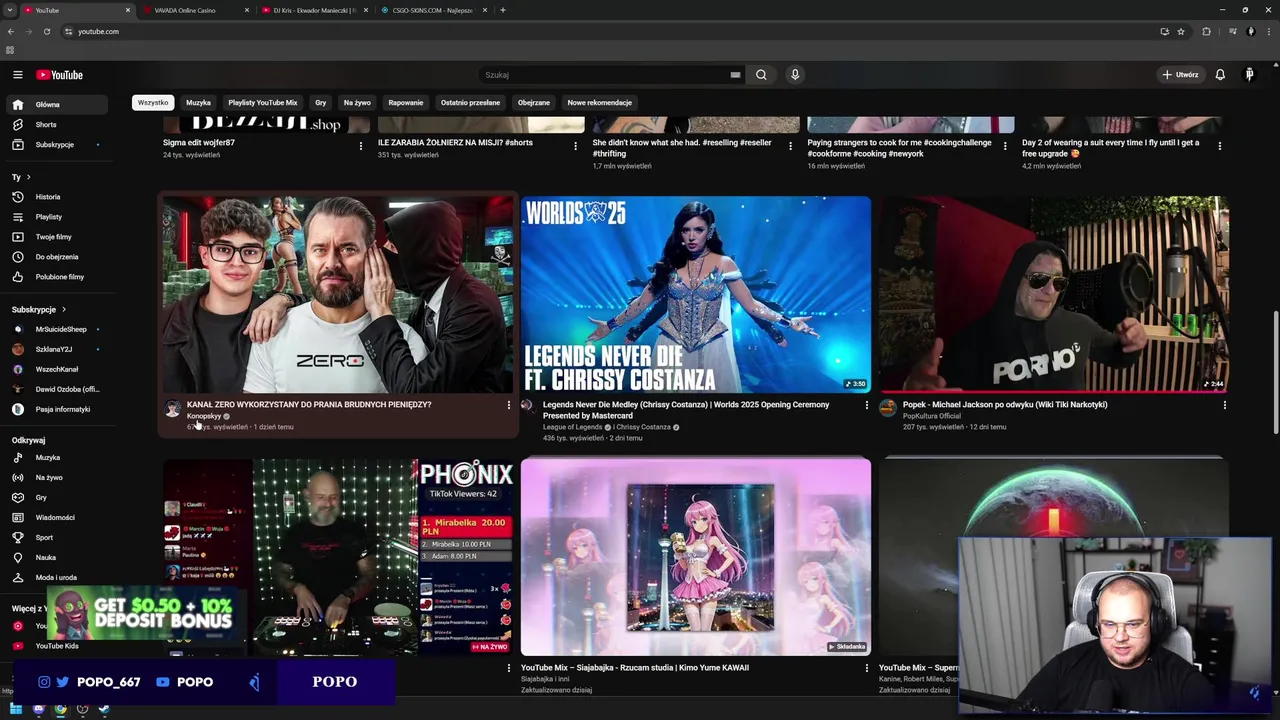The image size is (1280, 720).
Task: Open the account avatar menu
Action: 1249,75
